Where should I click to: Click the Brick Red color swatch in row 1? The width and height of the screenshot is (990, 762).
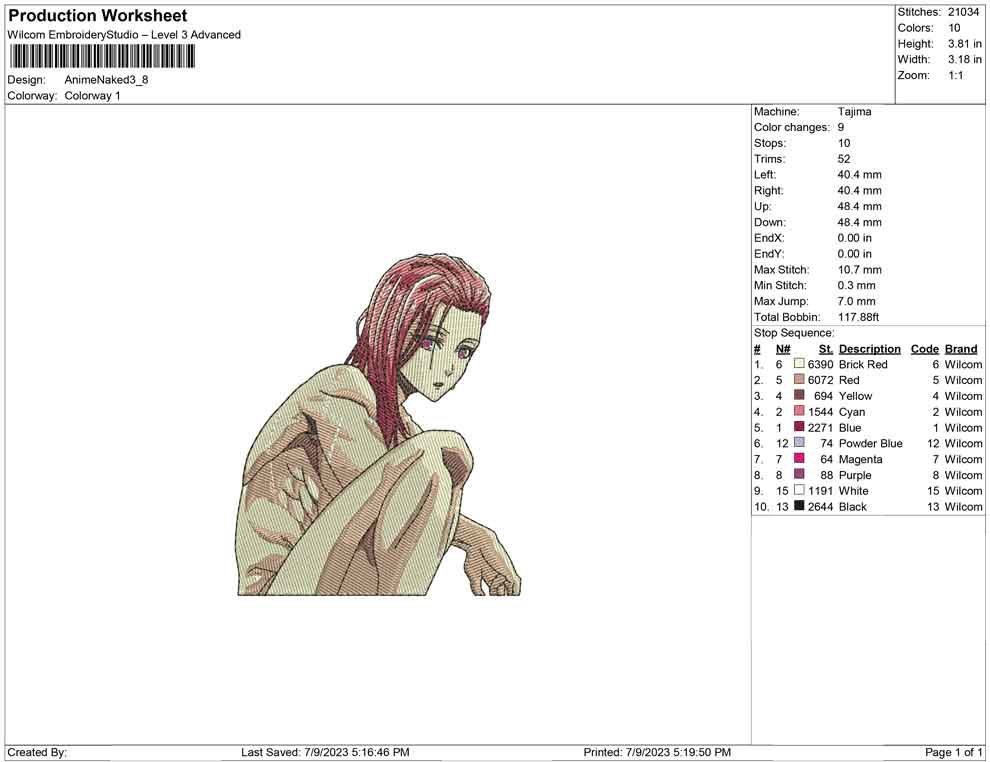coord(799,364)
